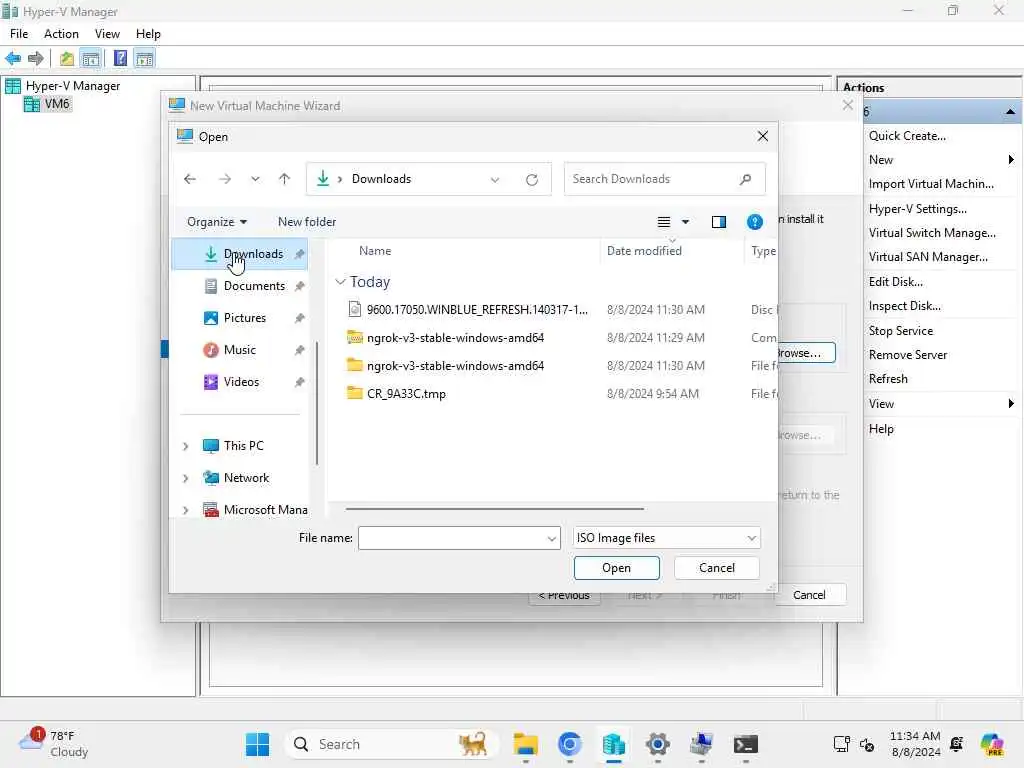Click the show/hide console tree toolbar icon
The image size is (1024, 768).
tap(91, 59)
